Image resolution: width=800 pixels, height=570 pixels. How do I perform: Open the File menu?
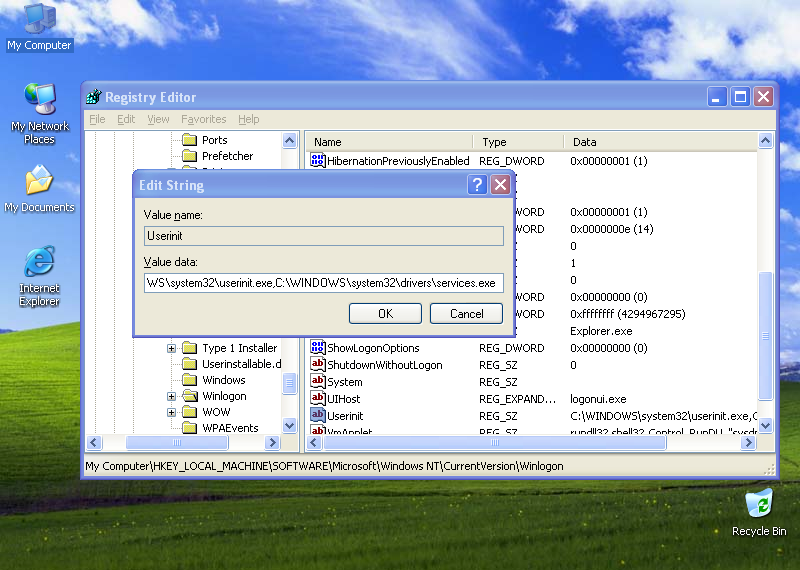(x=97, y=119)
